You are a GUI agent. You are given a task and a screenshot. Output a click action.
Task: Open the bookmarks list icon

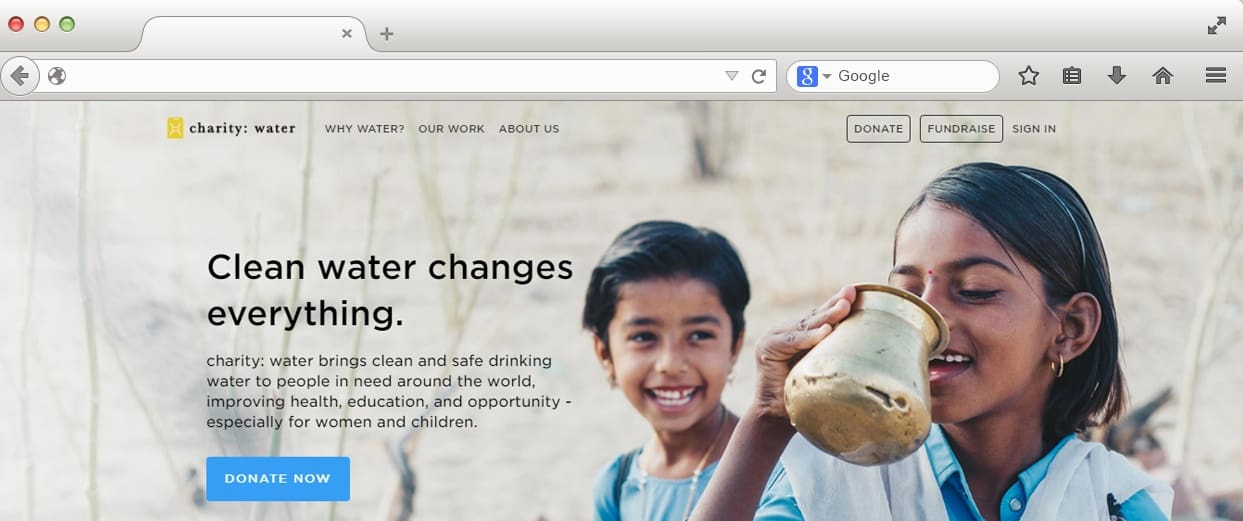click(1072, 76)
